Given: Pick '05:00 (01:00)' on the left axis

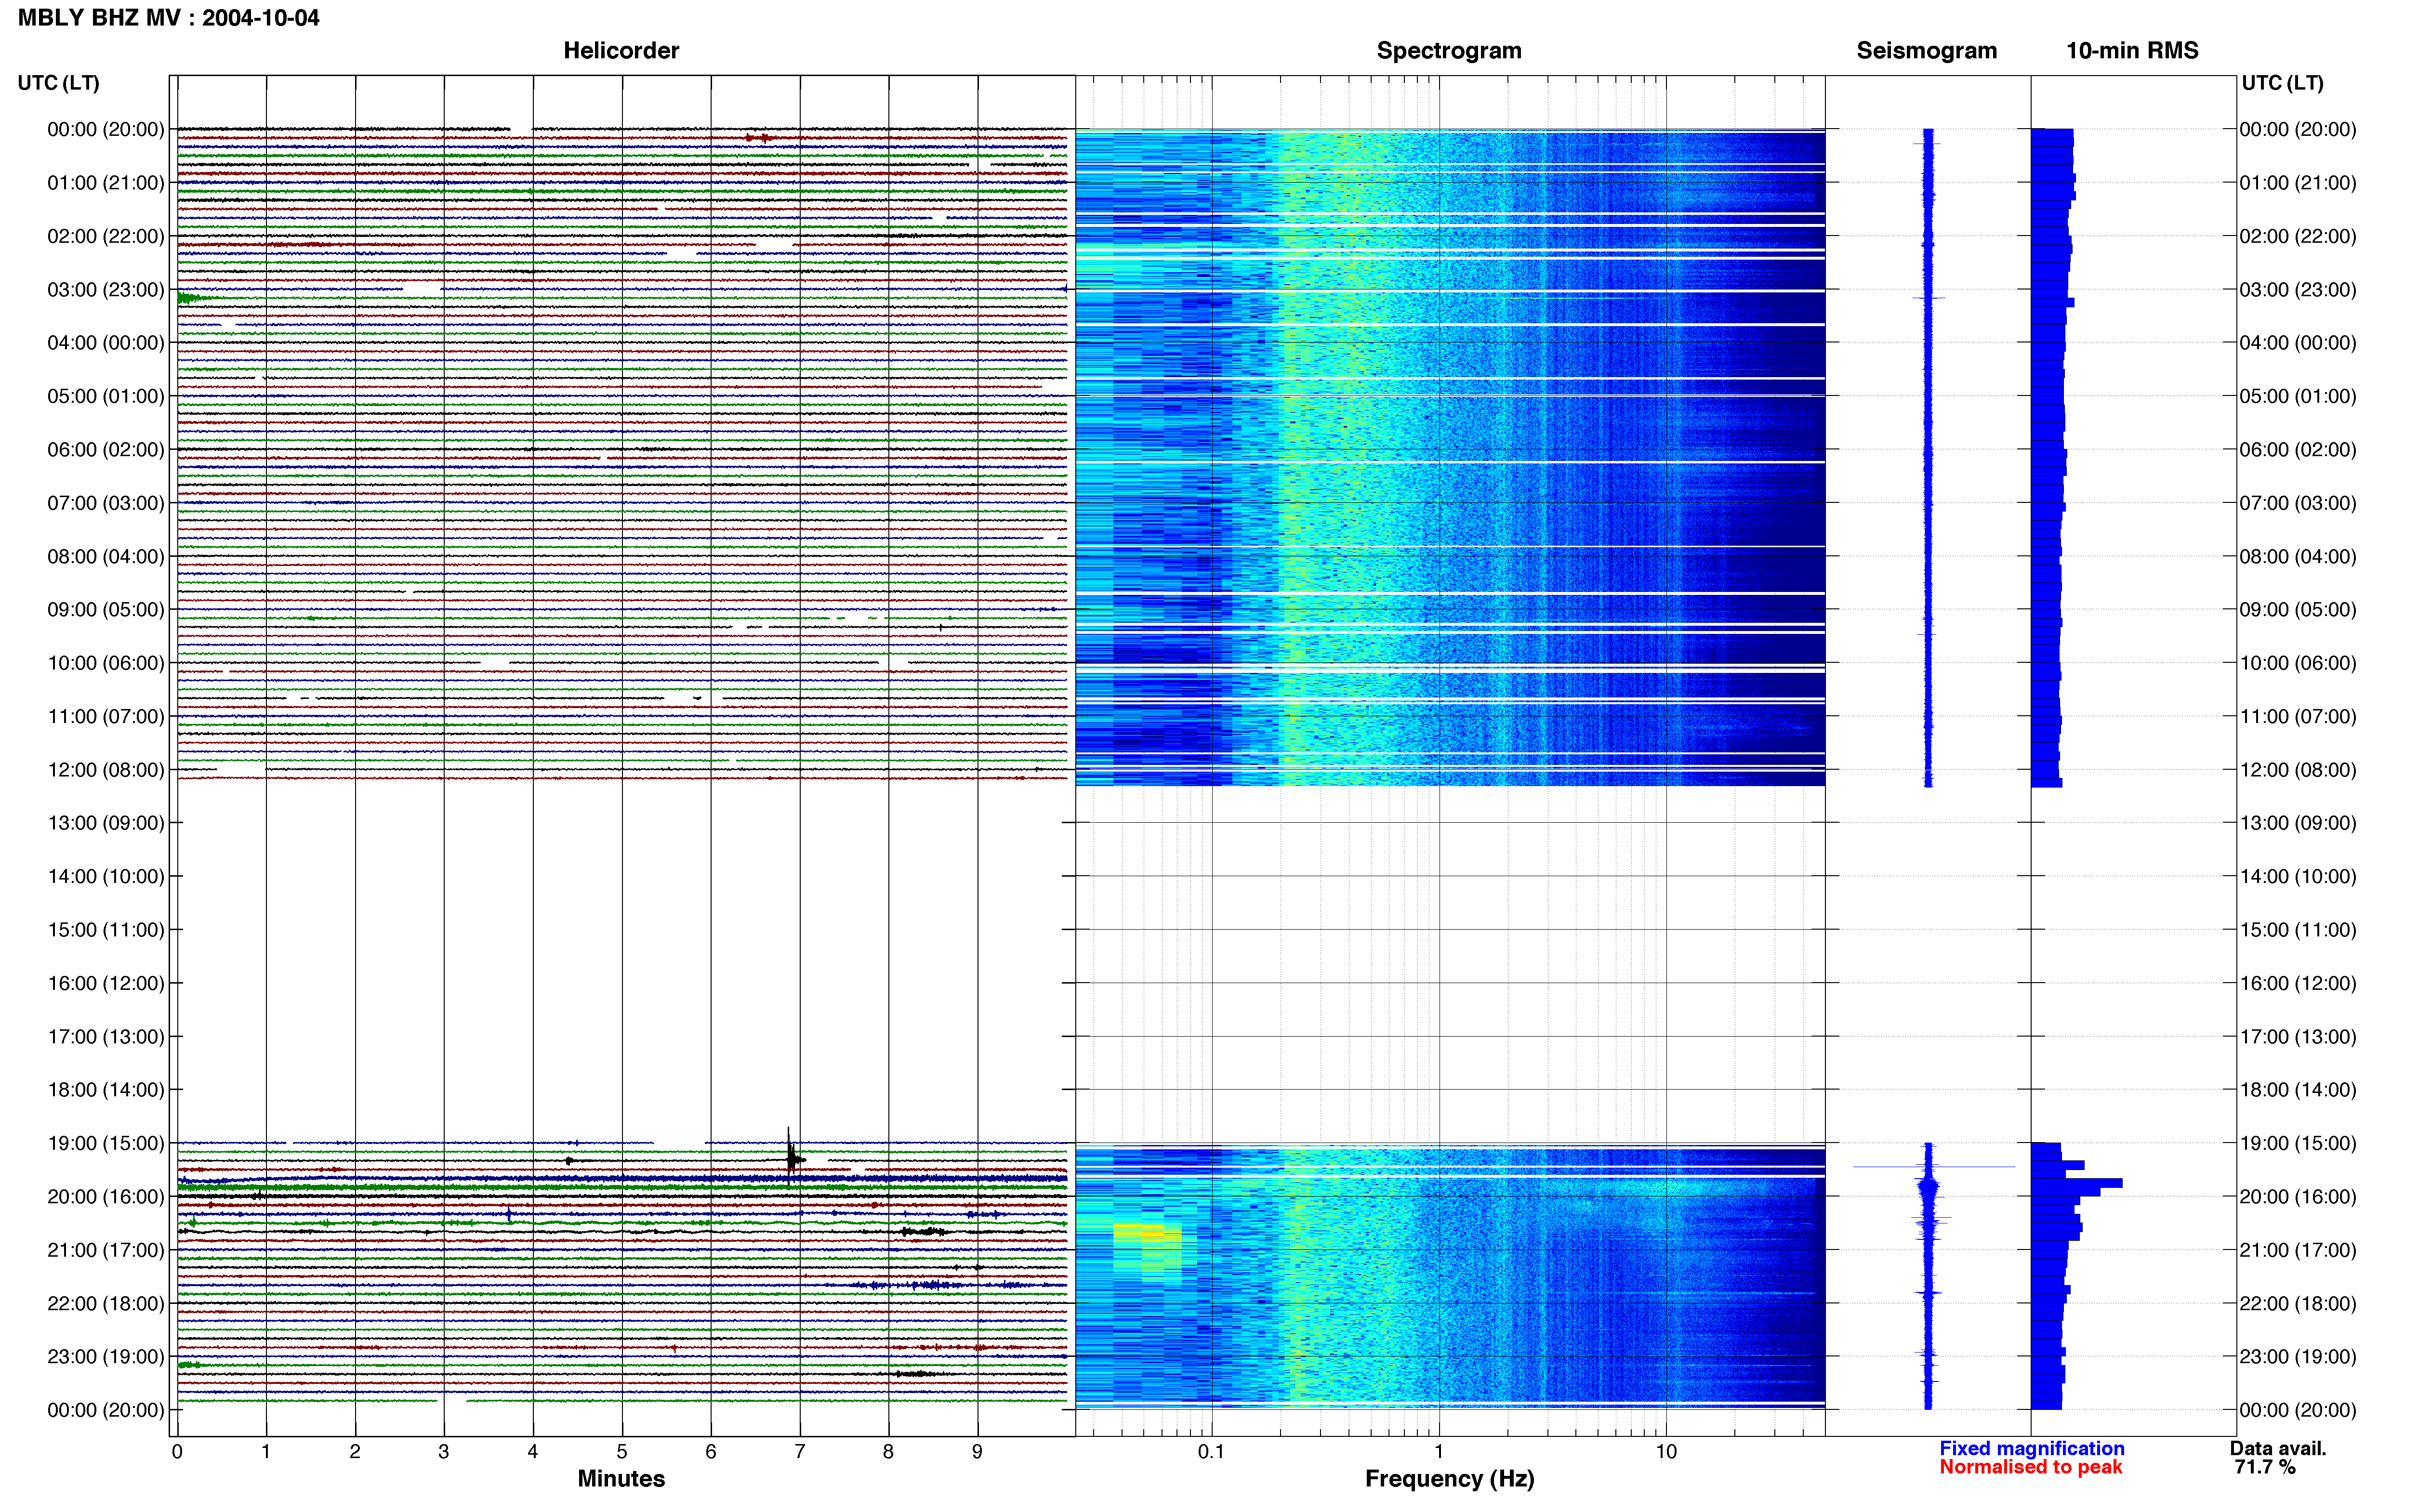Looking at the screenshot, I should 106,396.
